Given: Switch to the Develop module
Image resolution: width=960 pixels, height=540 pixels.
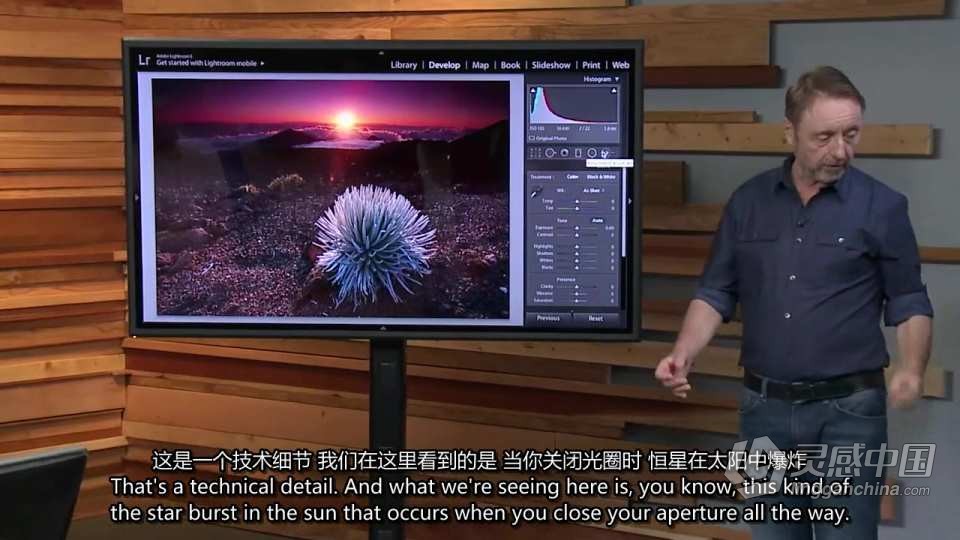Looking at the screenshot, I should pos(444,65).
